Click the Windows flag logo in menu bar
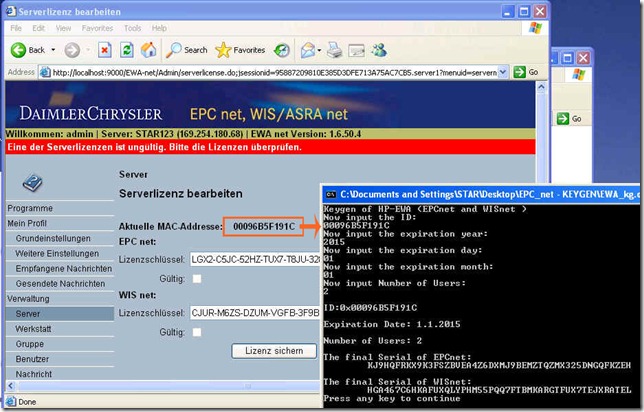Screen dimensions: 644x412 click(535, 28)
